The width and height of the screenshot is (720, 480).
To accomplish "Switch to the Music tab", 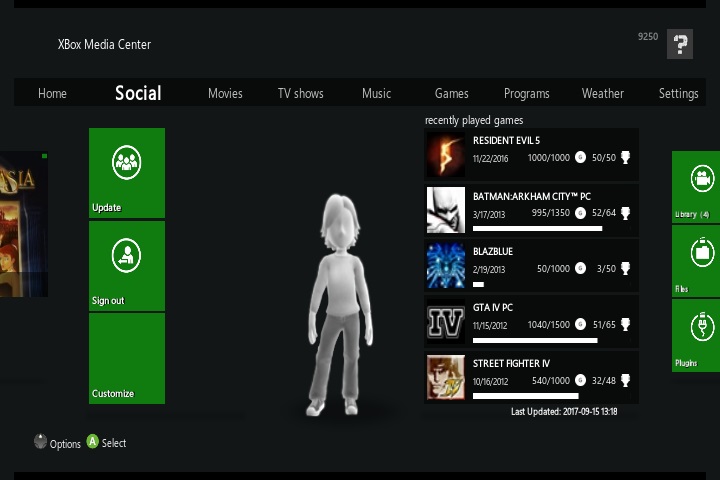I will click(x=377, y=93).
